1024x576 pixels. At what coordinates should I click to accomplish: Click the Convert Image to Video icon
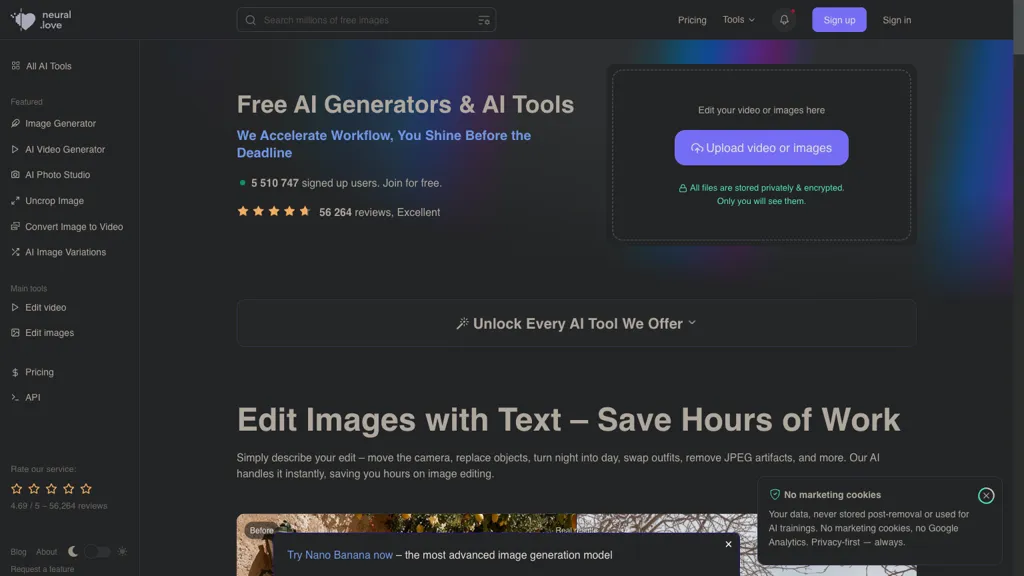coord(15,227)
